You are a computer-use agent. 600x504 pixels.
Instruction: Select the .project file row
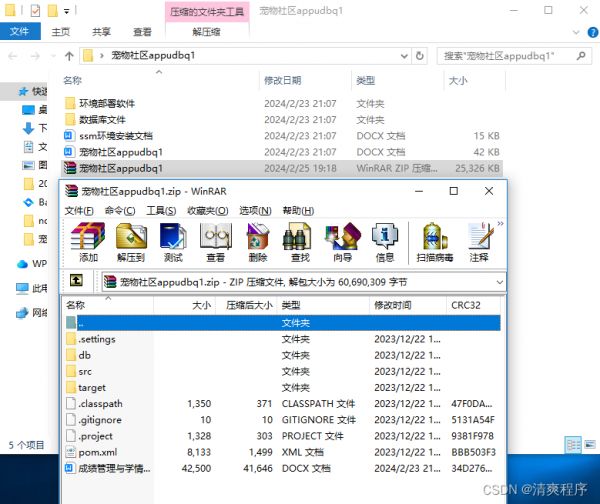click(x=283, y=436)
